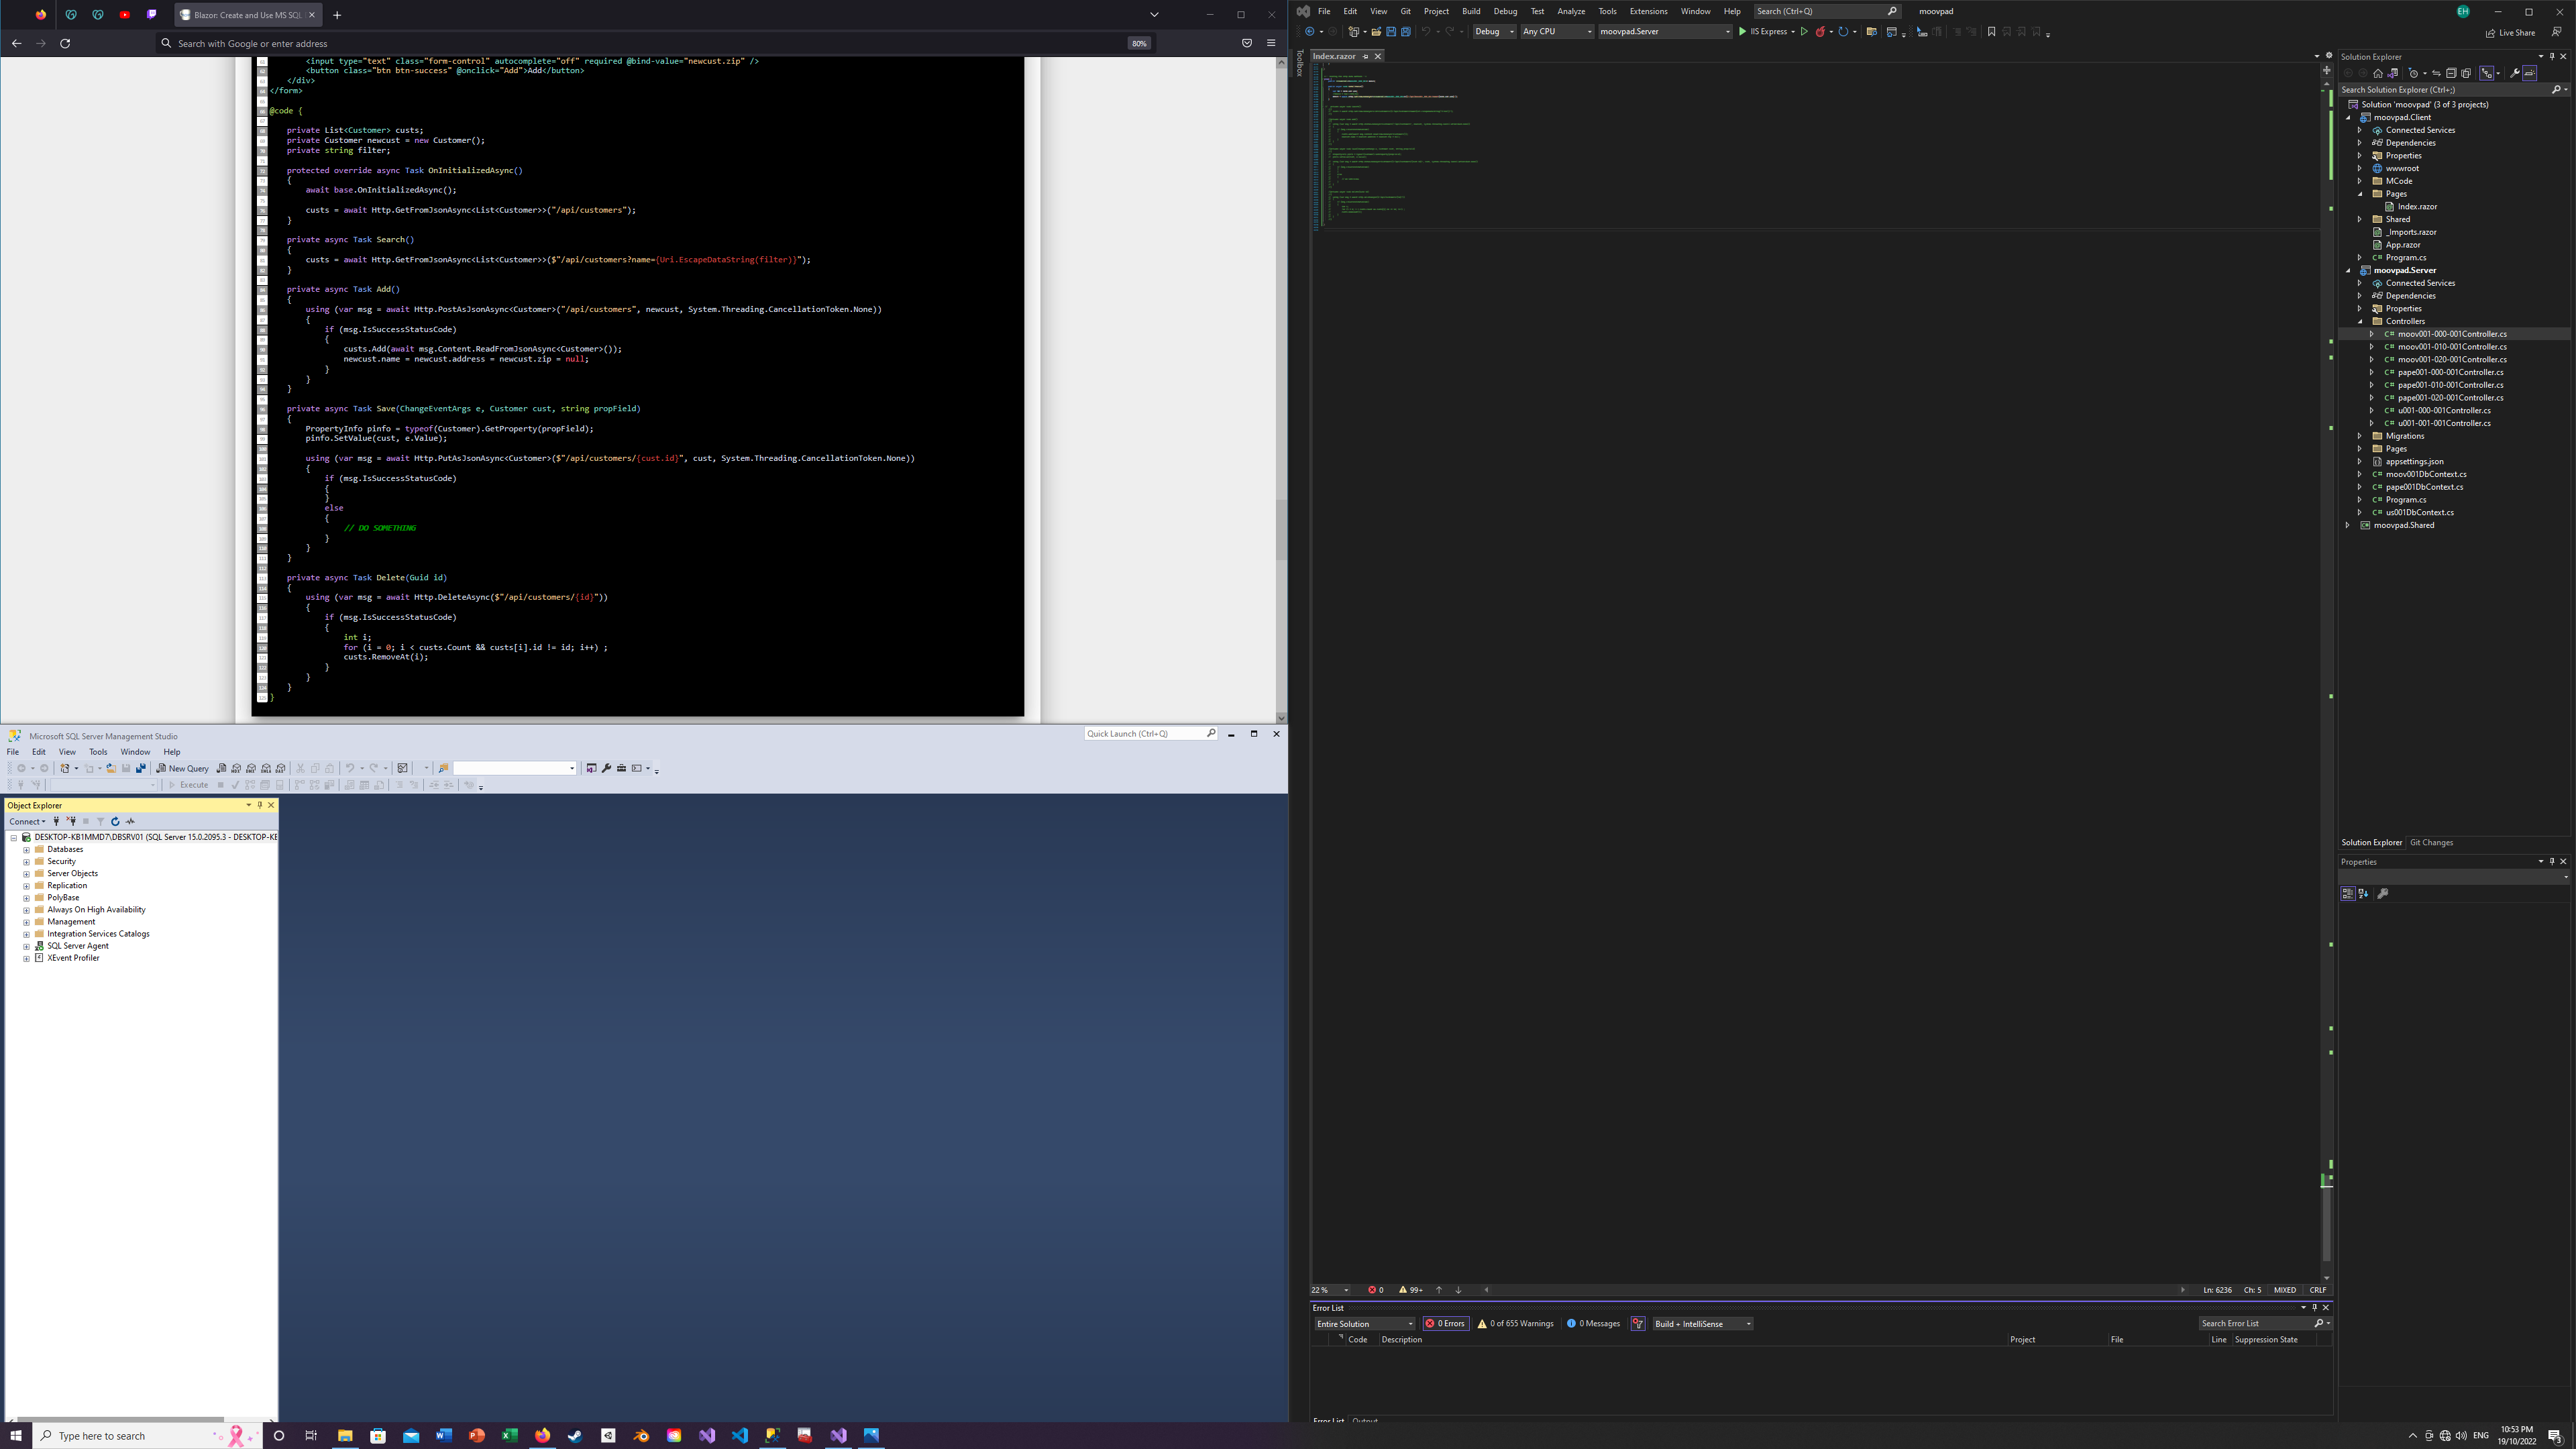Click Disconnect icon in Object Explorer
This screenshot has width=2576, height=1449.
71,822
